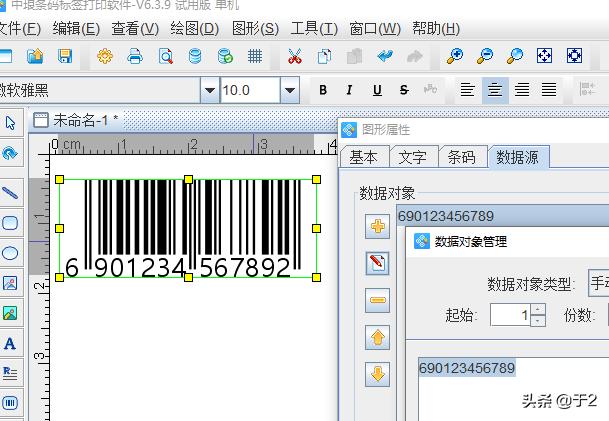
Task: Click the edit data object pencil icon
Action: point(378,264)
